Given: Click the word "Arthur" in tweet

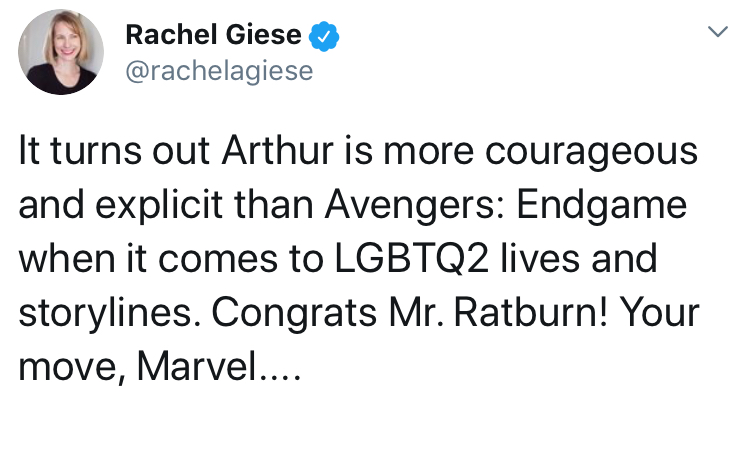Looking at the screenshot, I should pyautogui.click(x=277, y=151).
